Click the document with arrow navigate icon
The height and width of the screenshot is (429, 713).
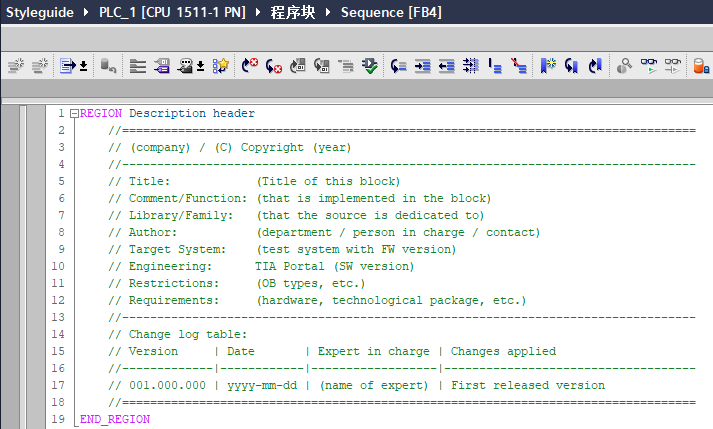68,66
